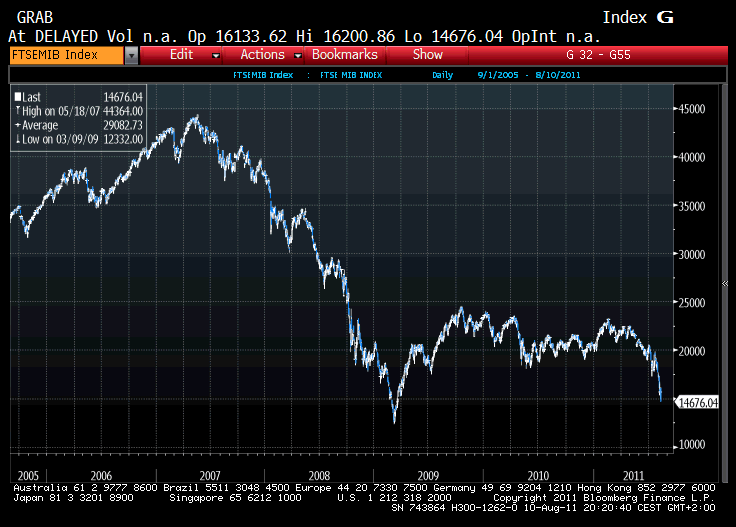Click the end date 8/10/2011

pyautogui.click(x=558, y=75)
